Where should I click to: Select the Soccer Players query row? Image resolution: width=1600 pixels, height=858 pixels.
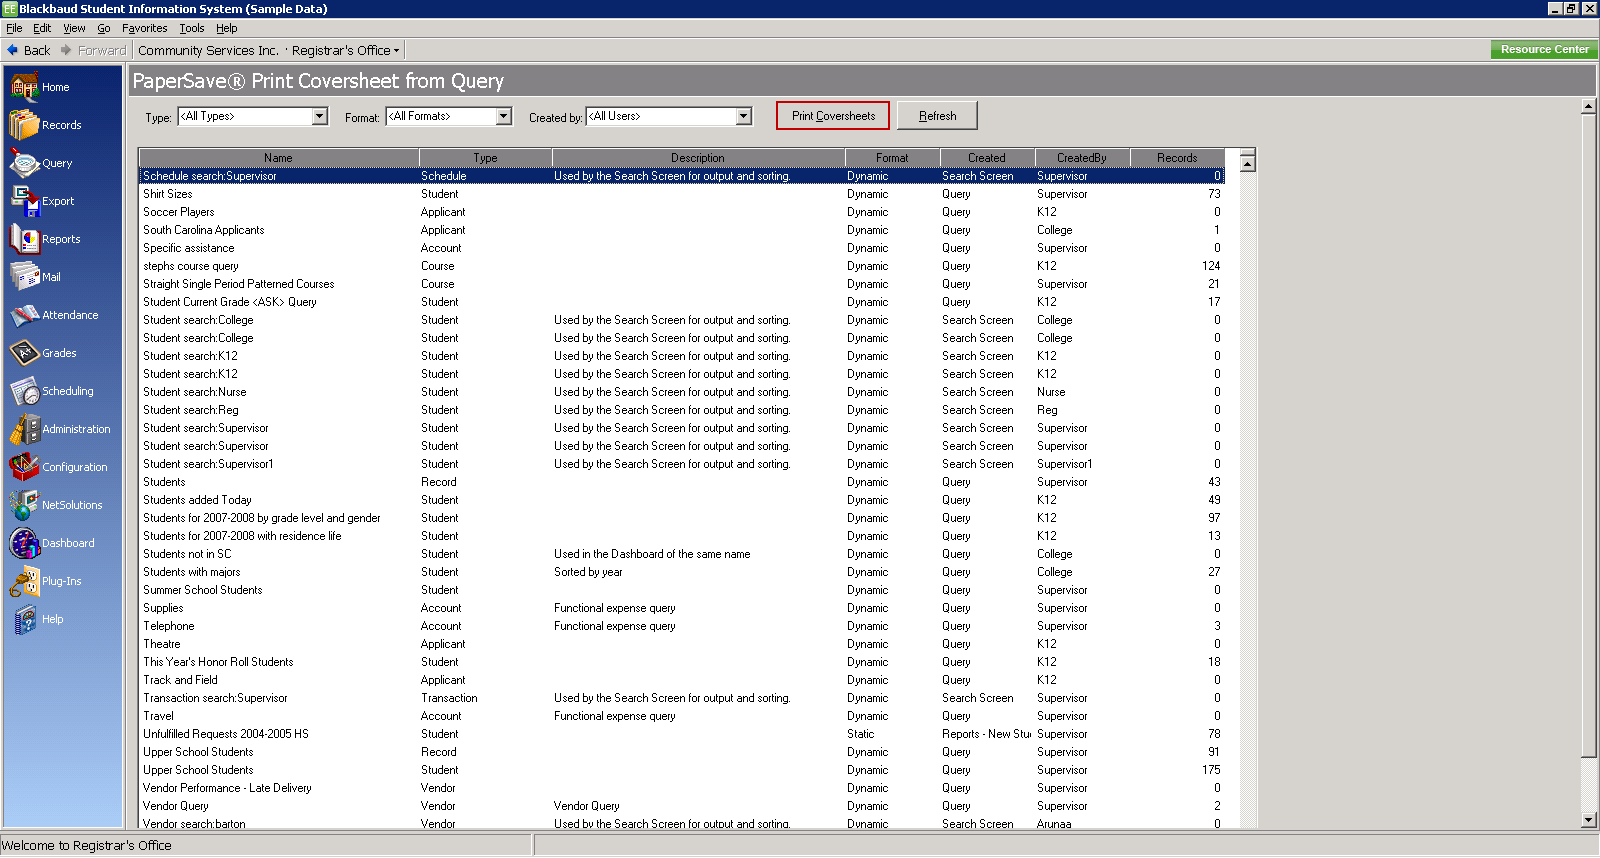[x=681, y=212]
